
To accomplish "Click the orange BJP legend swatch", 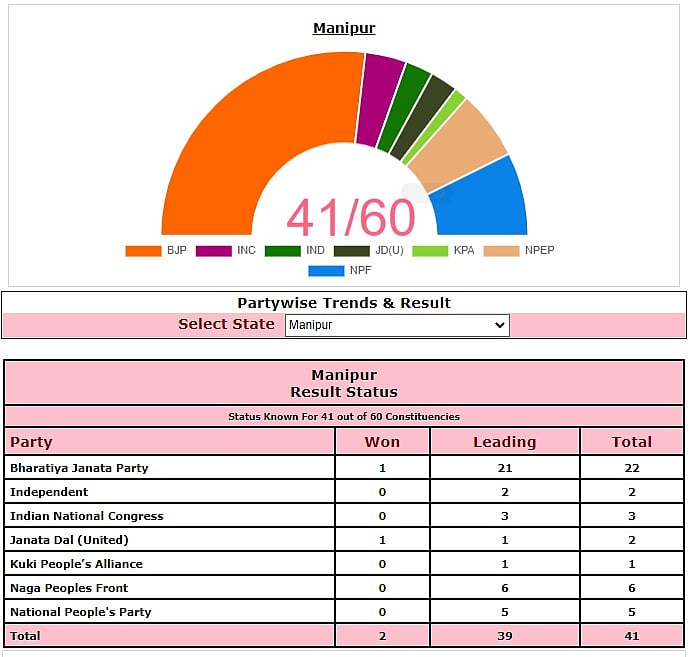I will click(143, 251).
